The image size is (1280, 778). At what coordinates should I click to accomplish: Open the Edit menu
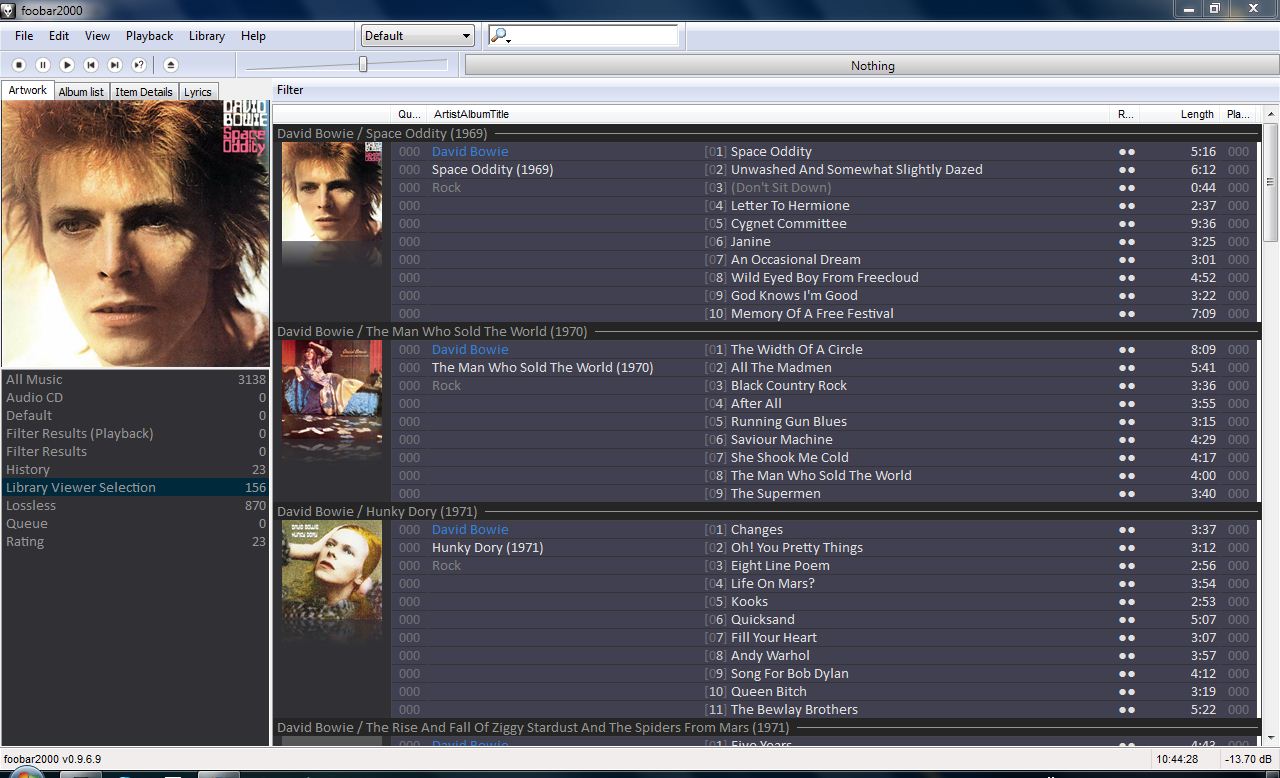point(59,36)
